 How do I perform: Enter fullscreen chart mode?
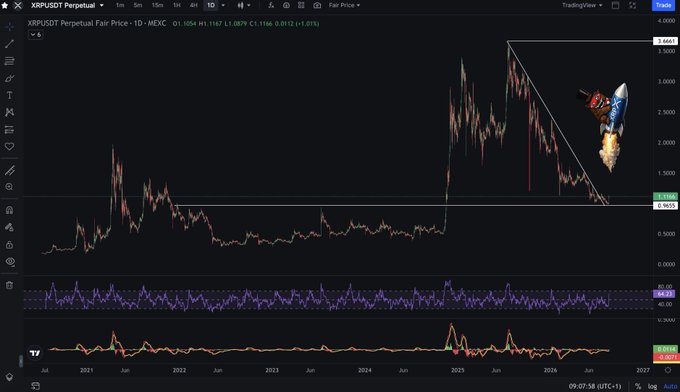(x=632, y=5)
